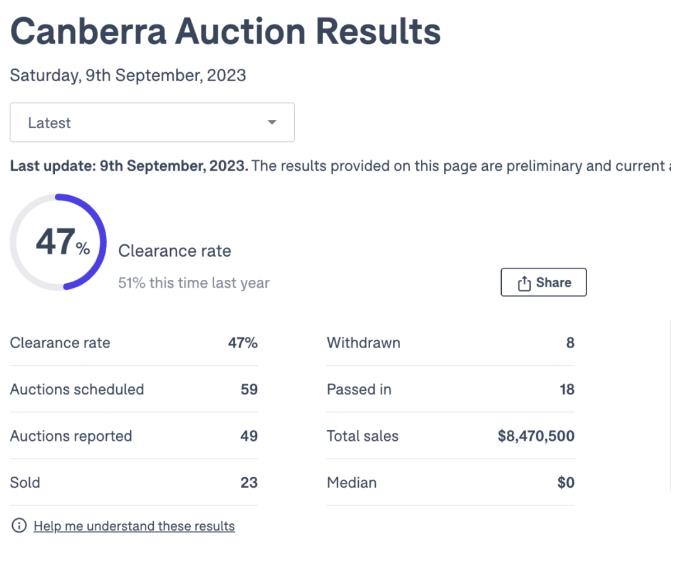Click the info icon beside help link
683x563 pixels.
click(18, 526)
